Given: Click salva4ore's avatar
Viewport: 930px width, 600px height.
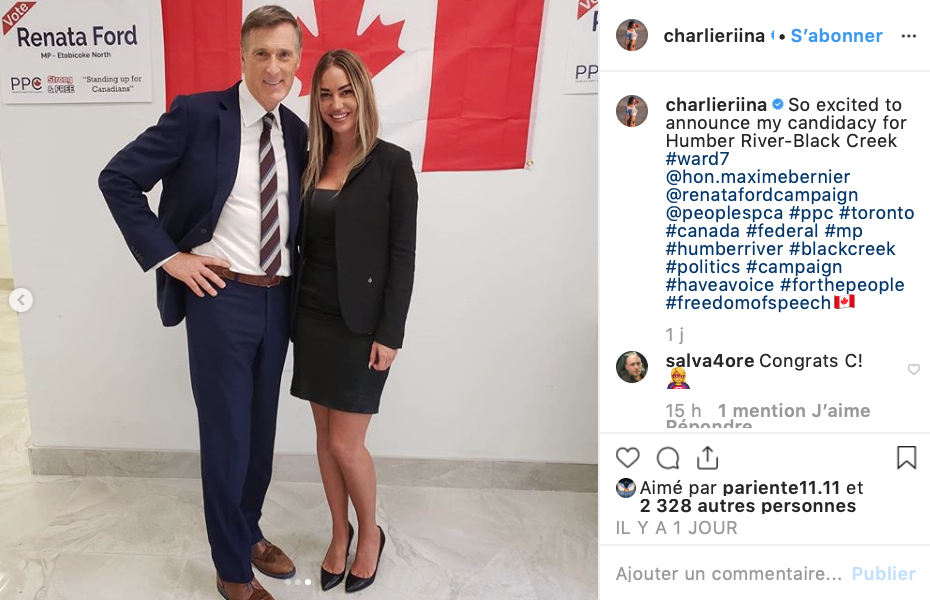Looking at the screenshot, I should [632, 367].
